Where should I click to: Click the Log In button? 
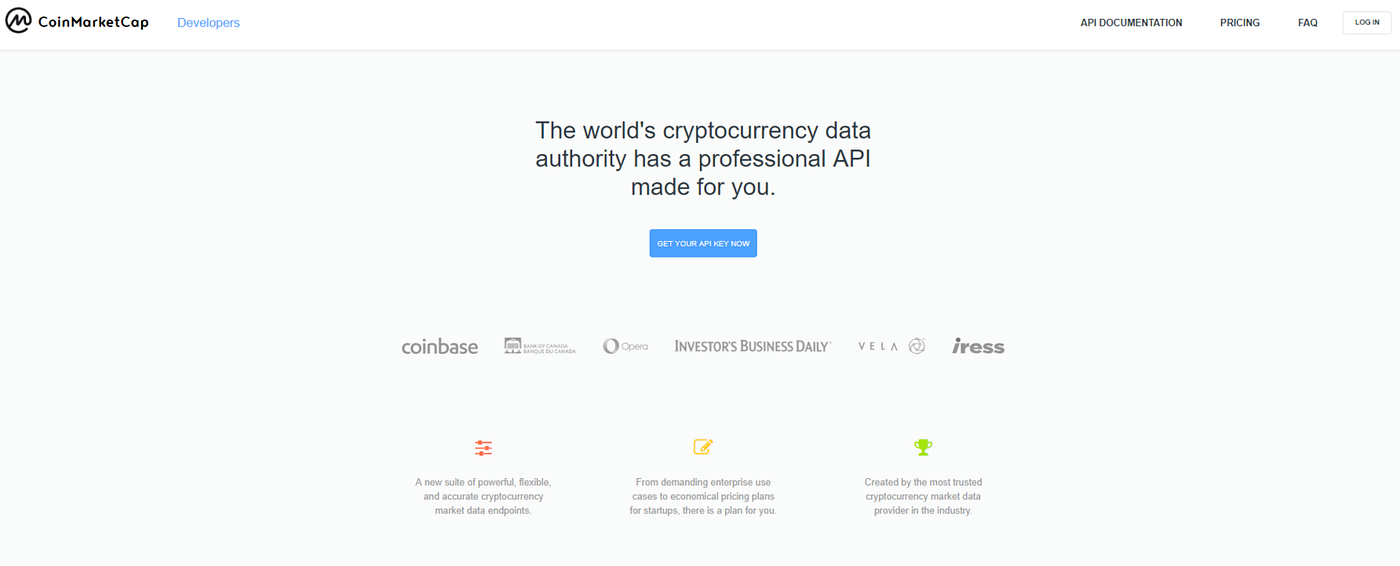pyautogui.click(x=1367, y=22)
